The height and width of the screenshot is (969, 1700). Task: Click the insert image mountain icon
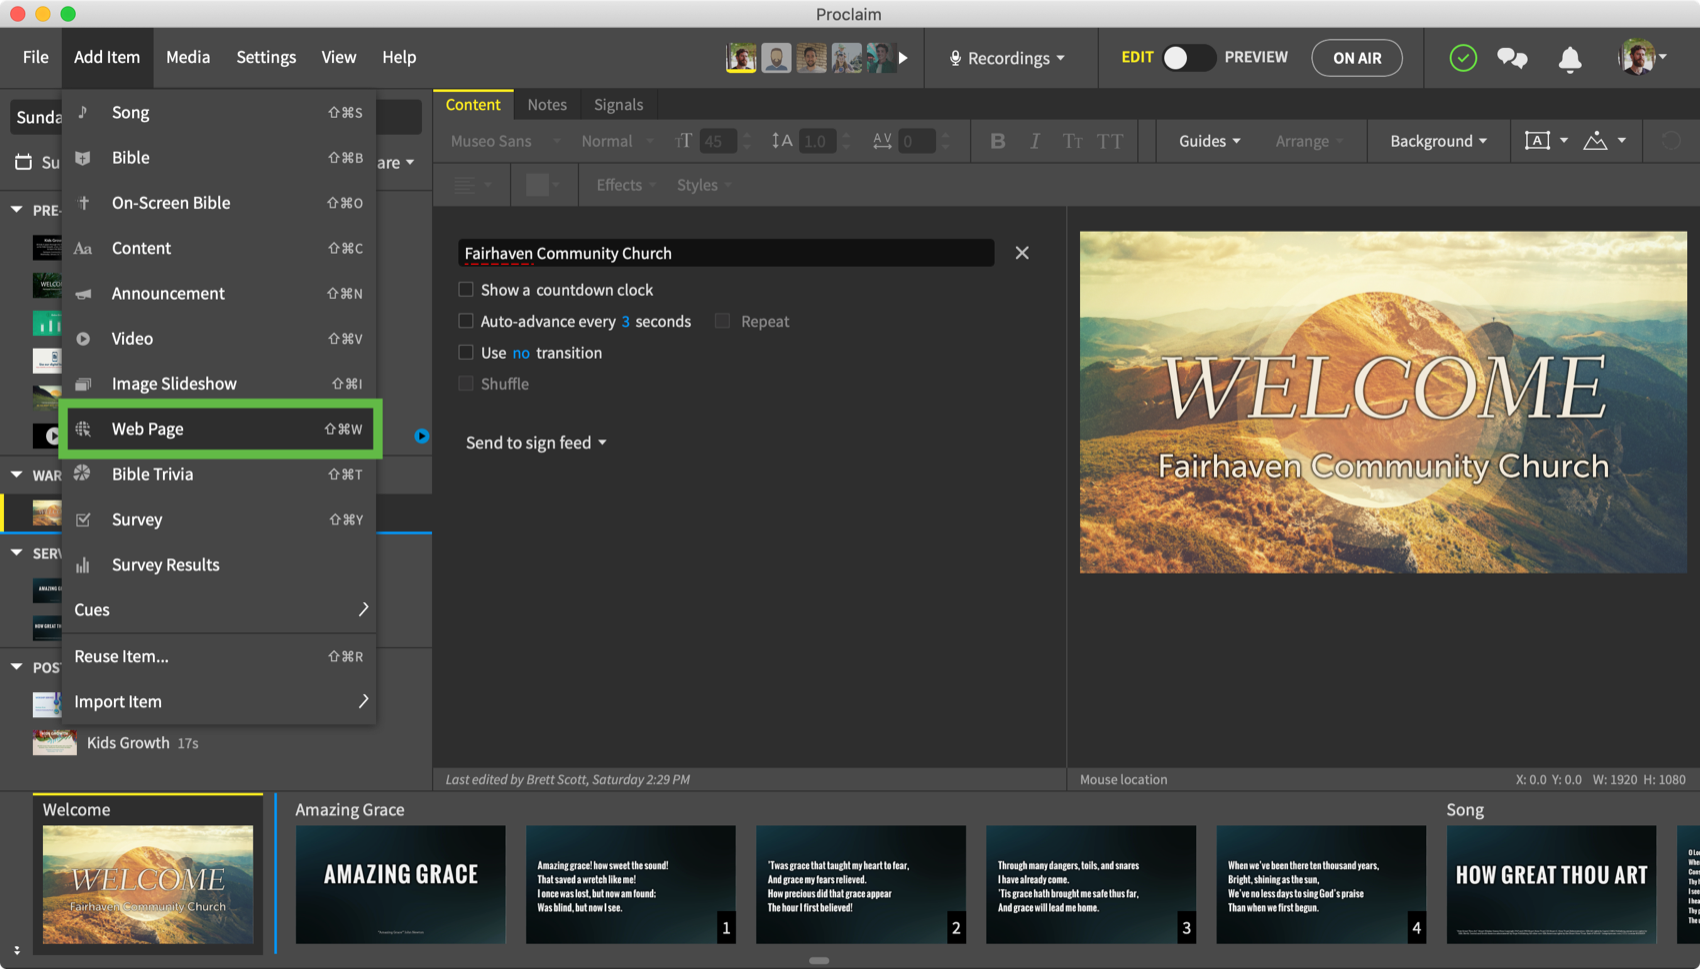click(1595, 141)
